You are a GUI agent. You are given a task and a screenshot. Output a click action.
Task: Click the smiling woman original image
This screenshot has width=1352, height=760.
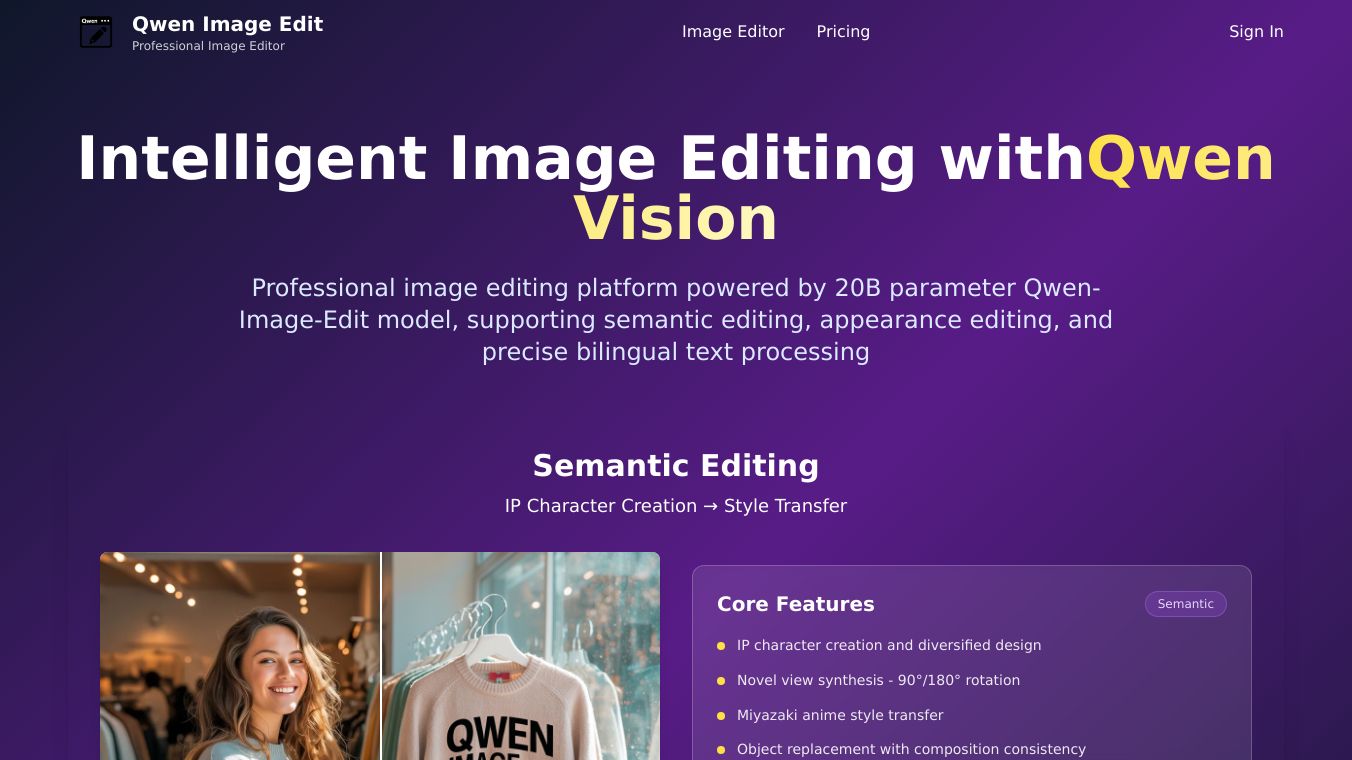240,656
